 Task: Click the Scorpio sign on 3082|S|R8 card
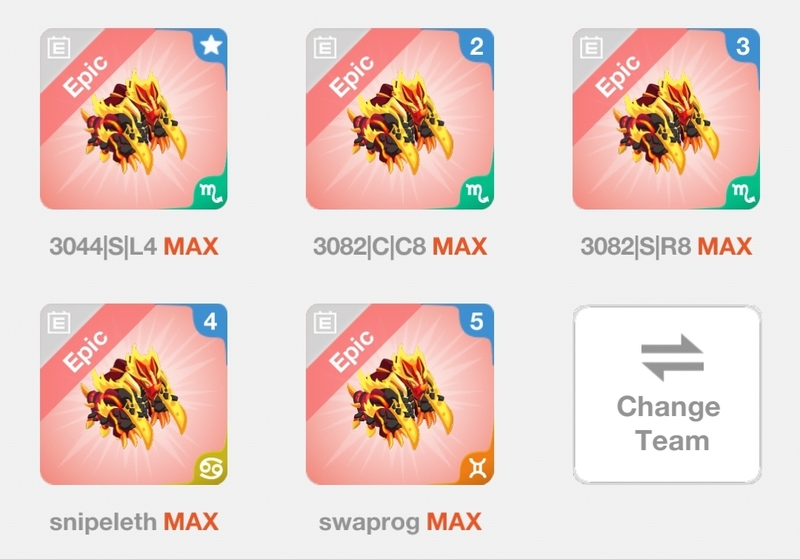click(743, 193)
